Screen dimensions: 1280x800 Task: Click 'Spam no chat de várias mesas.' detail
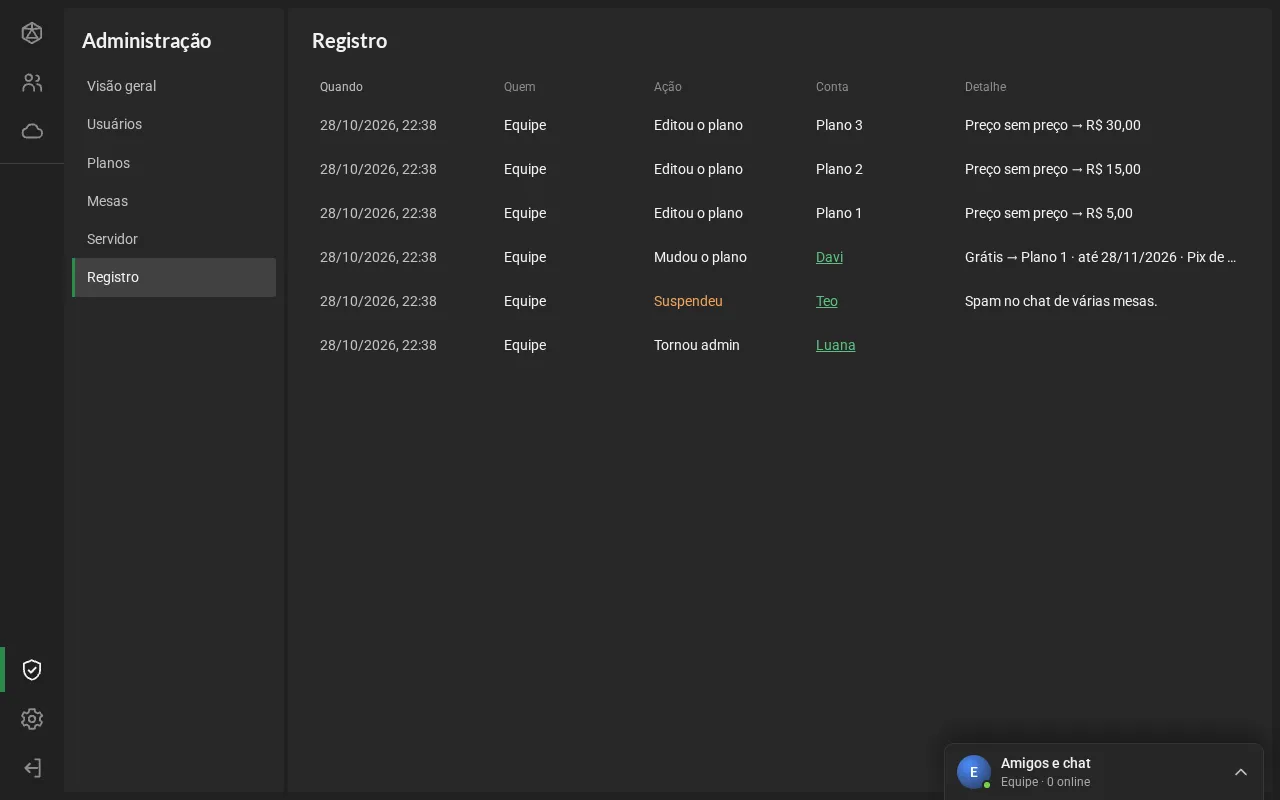click(1061, 301)
